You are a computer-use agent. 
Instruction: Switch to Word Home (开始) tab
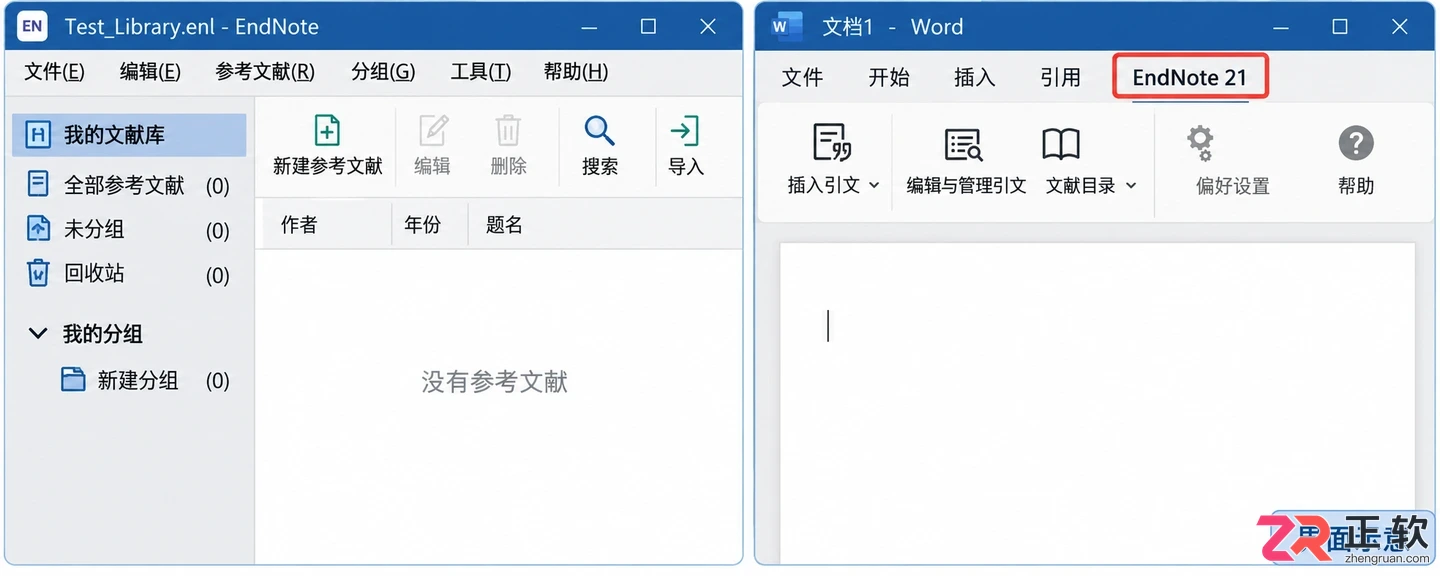tap(889, 78)
